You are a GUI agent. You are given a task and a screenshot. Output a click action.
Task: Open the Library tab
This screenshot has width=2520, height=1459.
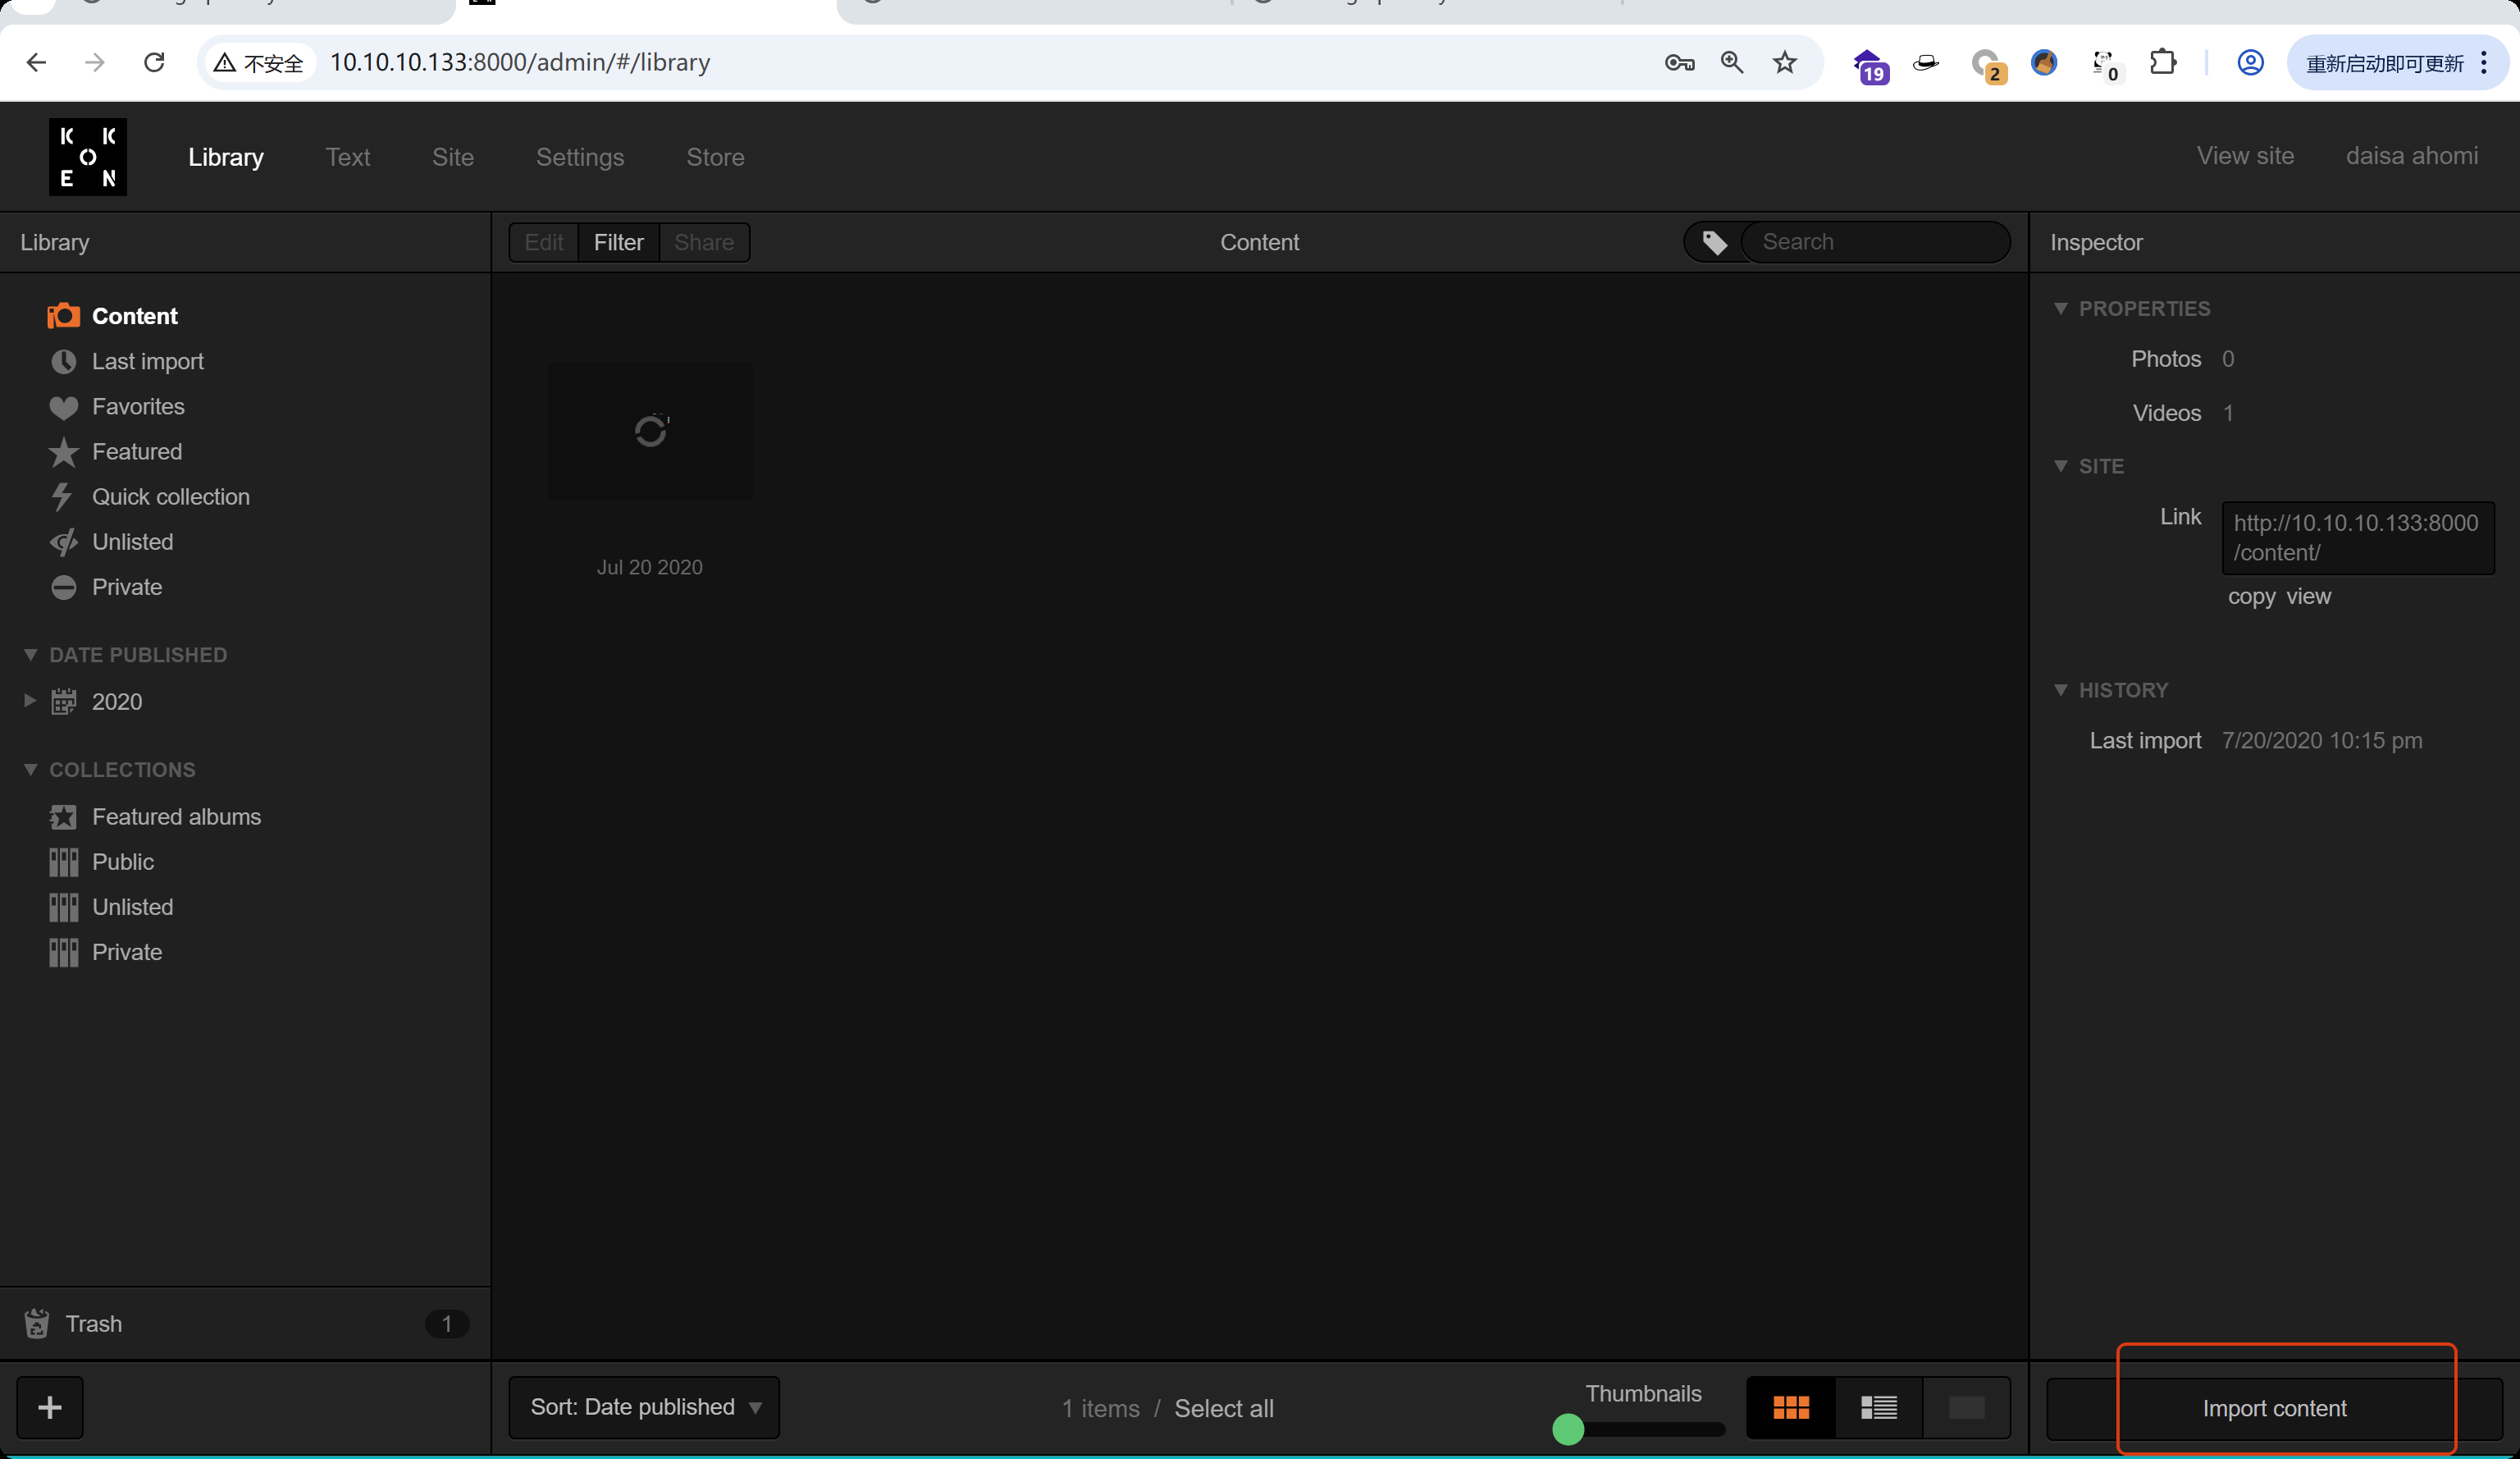coord(226,157)
